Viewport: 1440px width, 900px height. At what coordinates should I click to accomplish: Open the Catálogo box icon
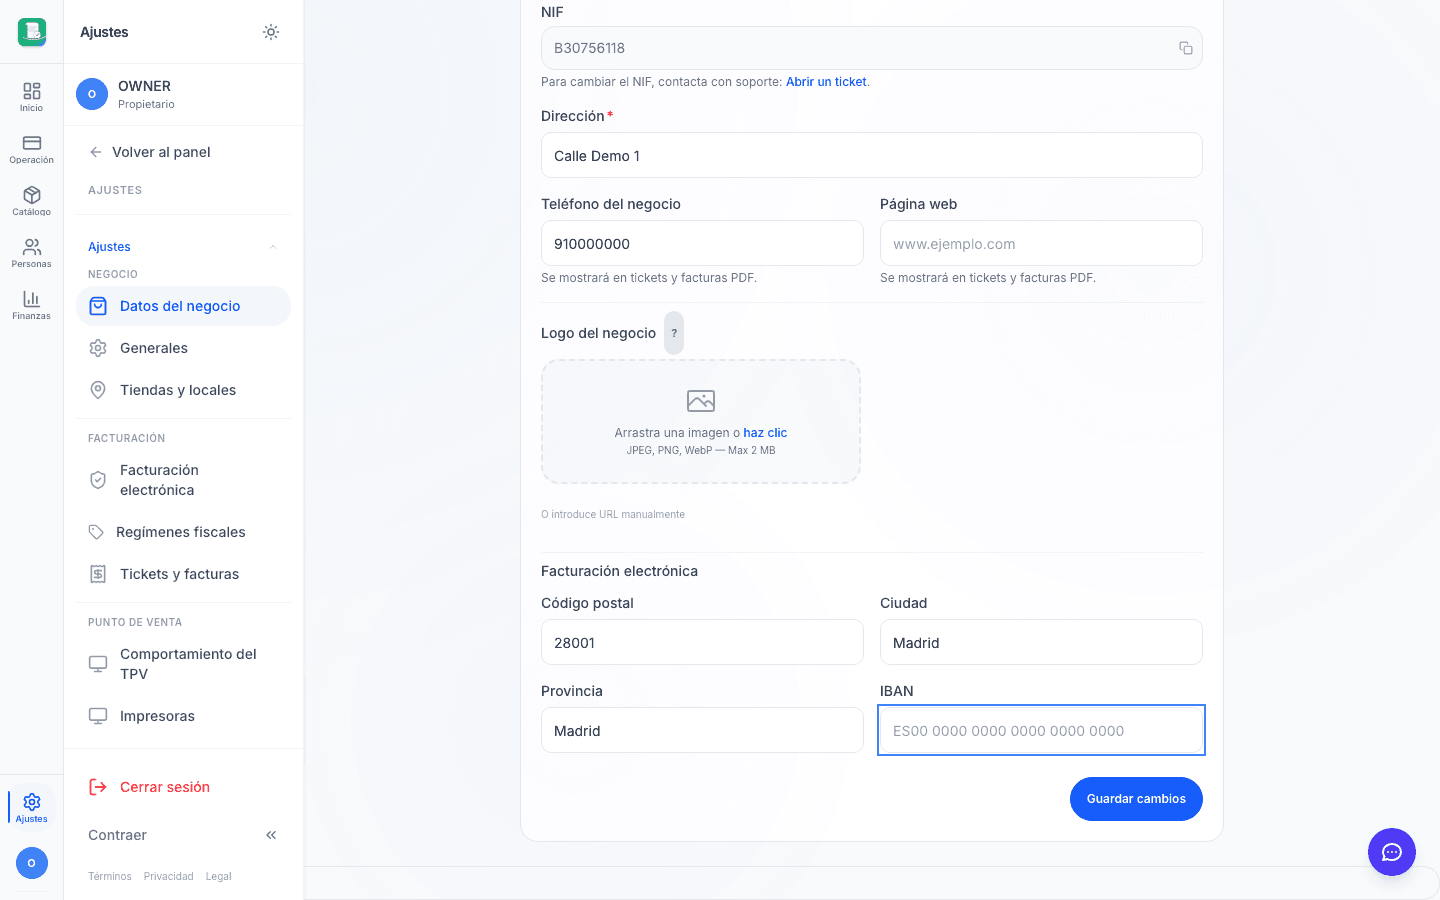32,201
